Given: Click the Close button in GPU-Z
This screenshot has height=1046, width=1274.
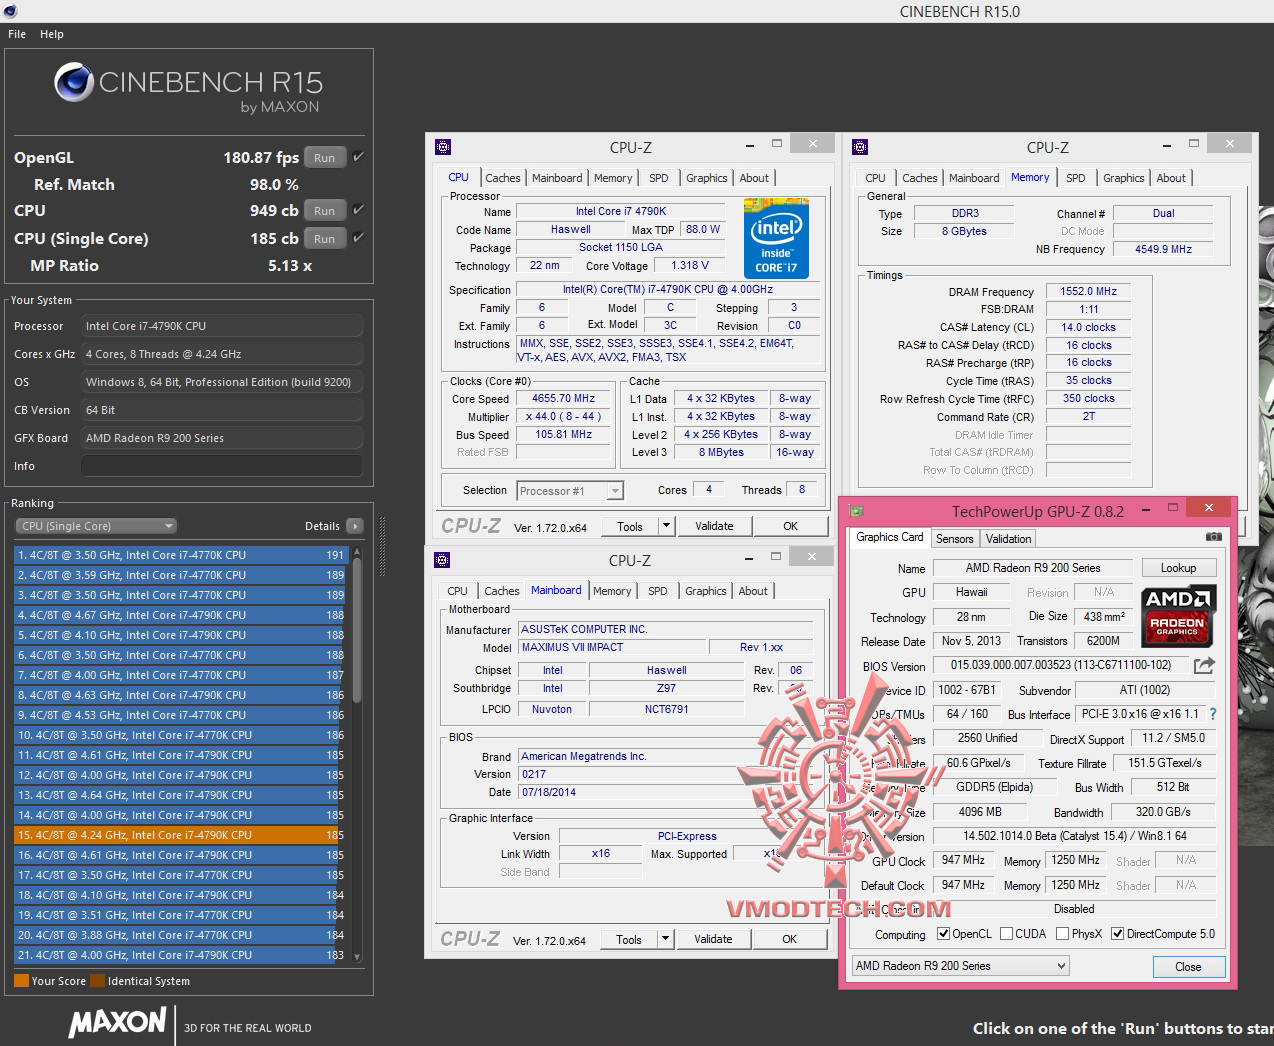Looking at the screenshot, I should point(1188,967).
